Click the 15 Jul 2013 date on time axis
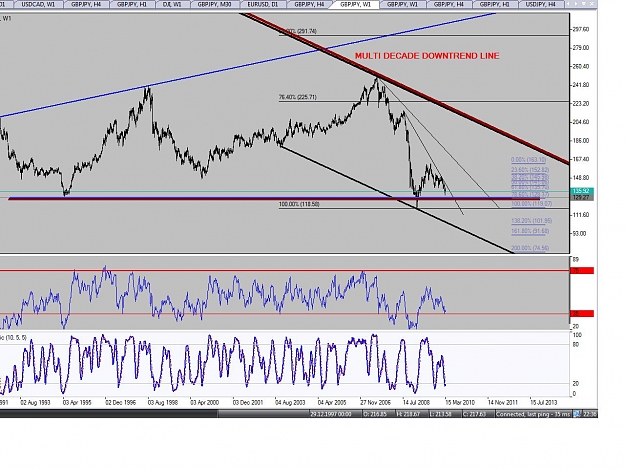 point(544,402)
